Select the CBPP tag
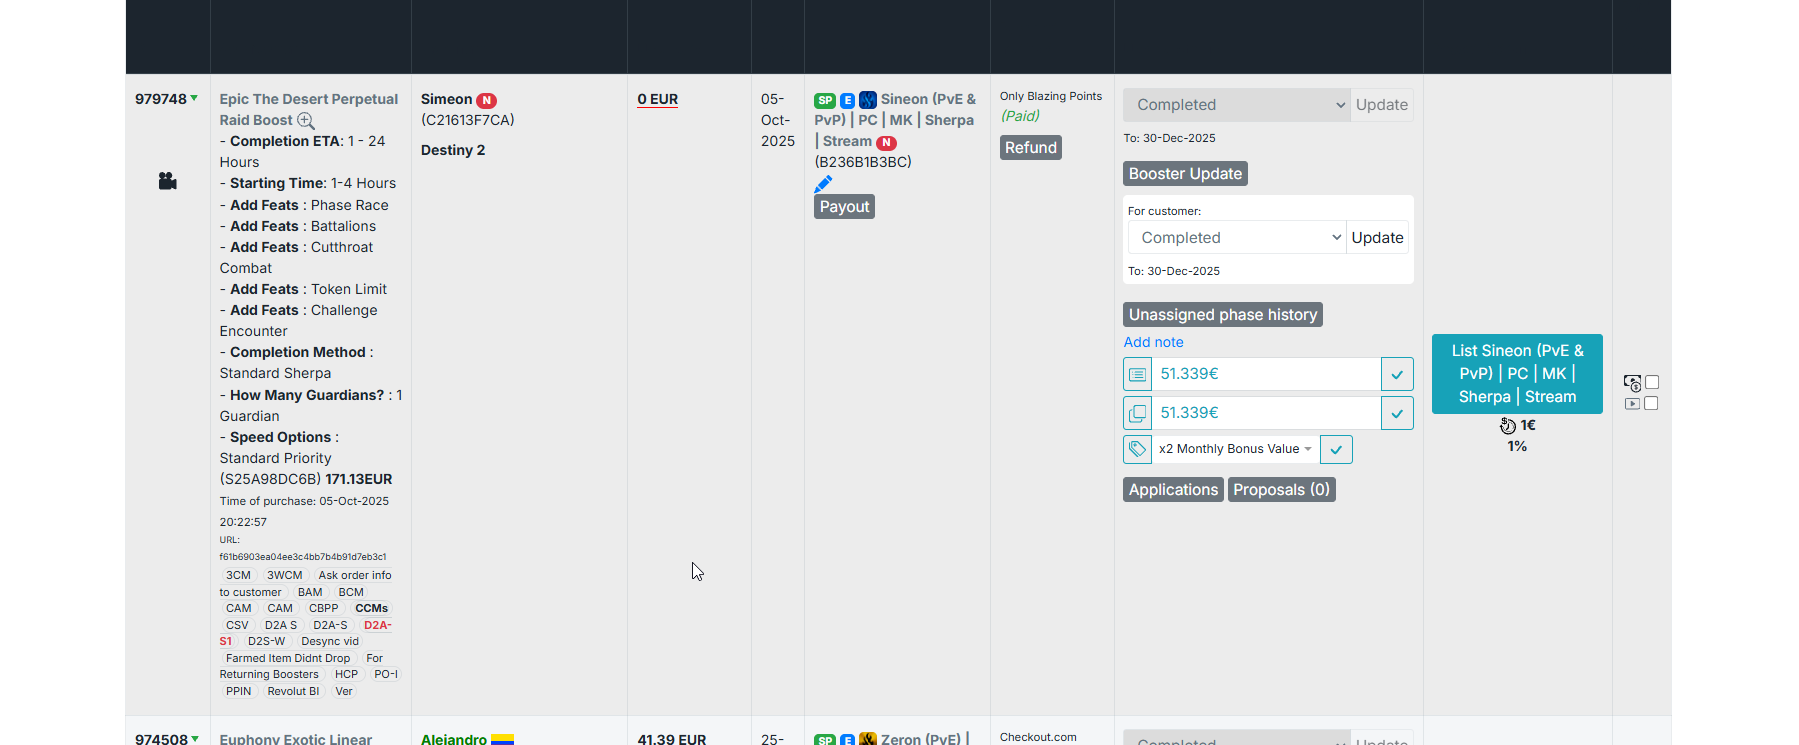Viewport: 1799px width, 745px height. coord(323,609)
